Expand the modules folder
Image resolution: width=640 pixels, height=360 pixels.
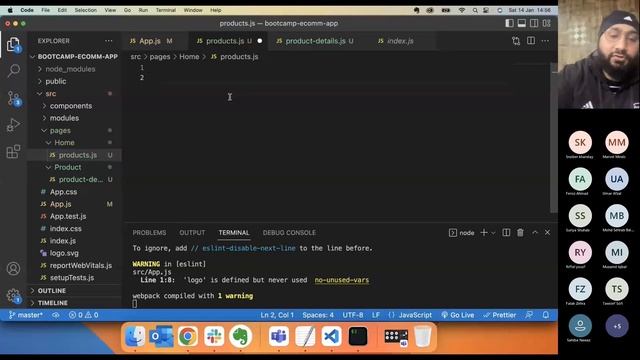tap(64, 118)
